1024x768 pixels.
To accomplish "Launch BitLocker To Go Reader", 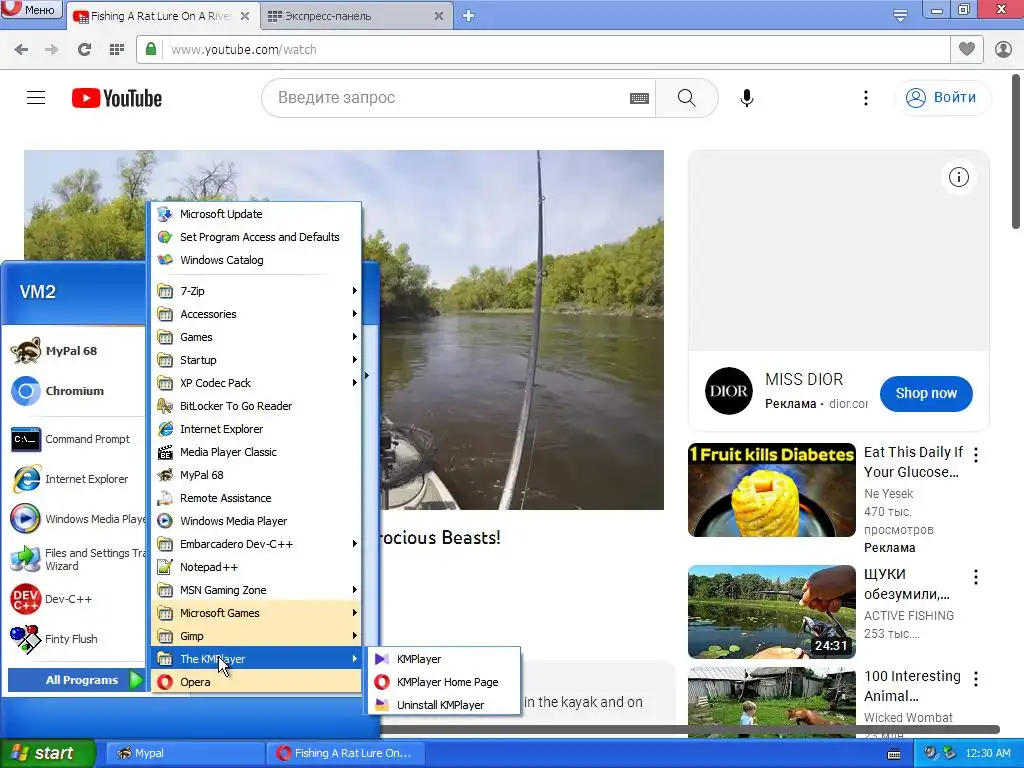I will pyautogui.click(x=256, y=406).
